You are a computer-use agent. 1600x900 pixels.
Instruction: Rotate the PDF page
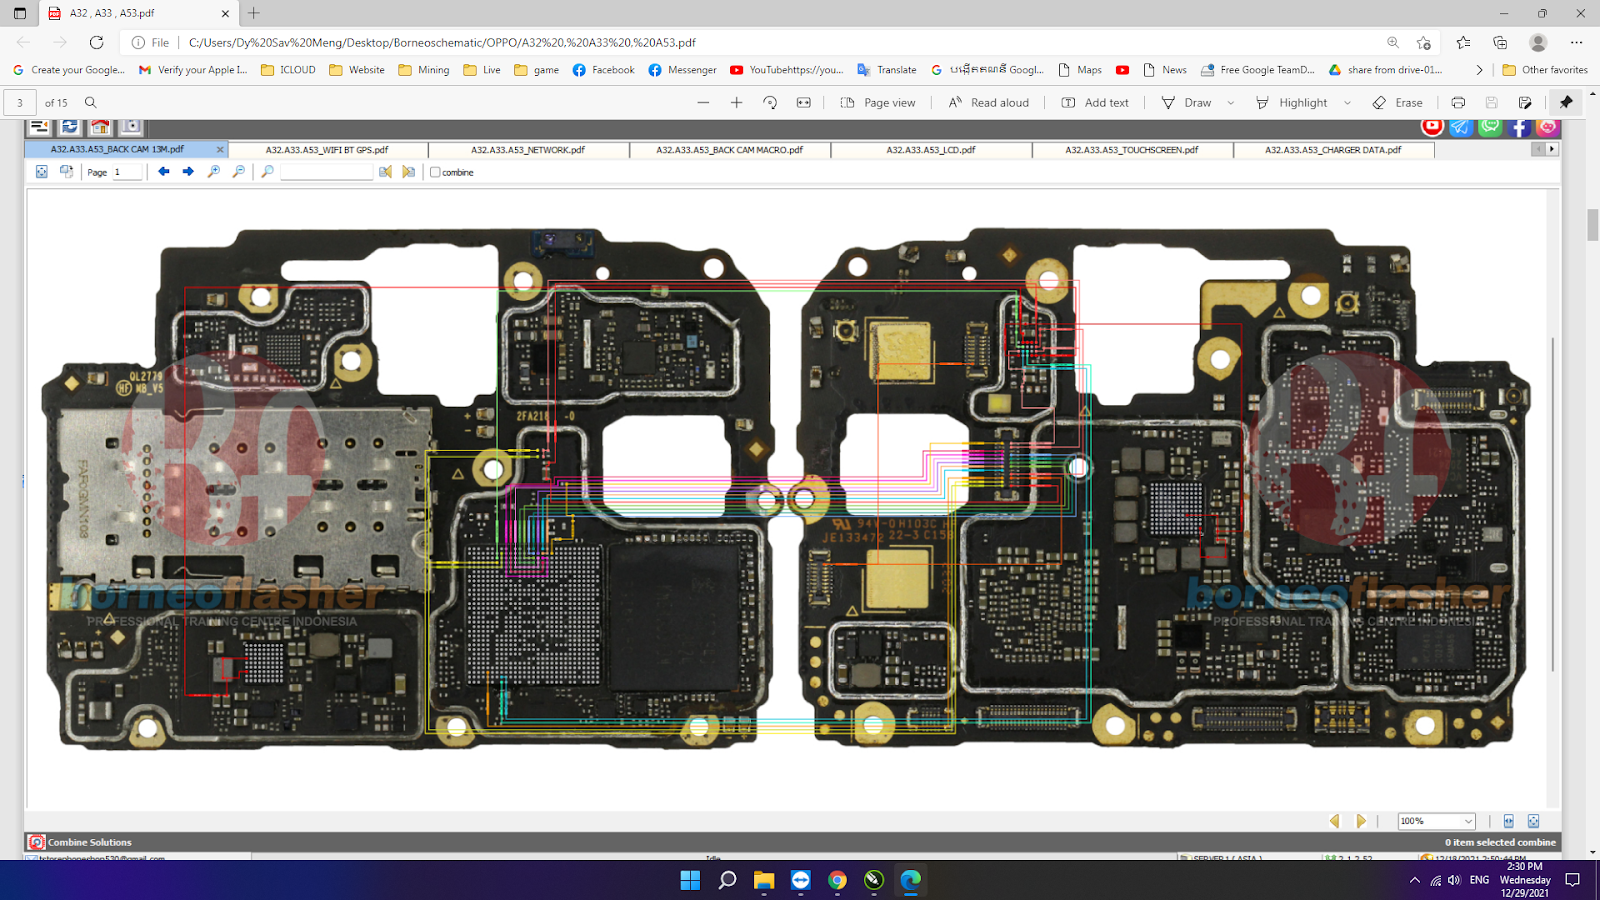pos(770,103)
